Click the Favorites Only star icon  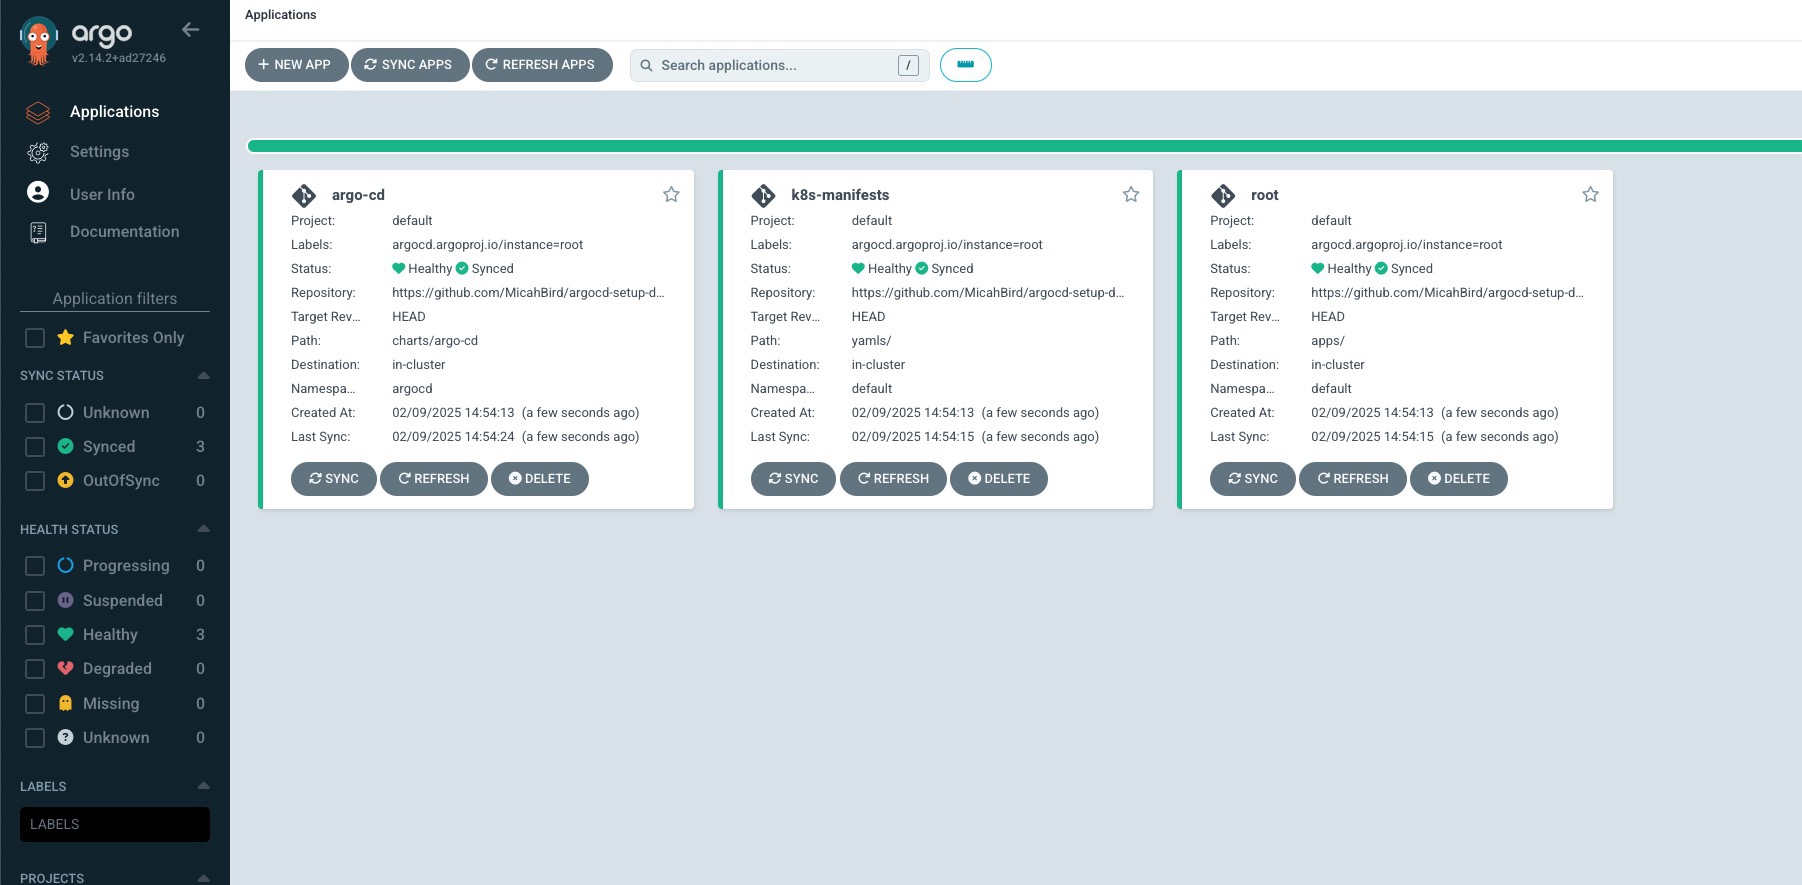65,337
